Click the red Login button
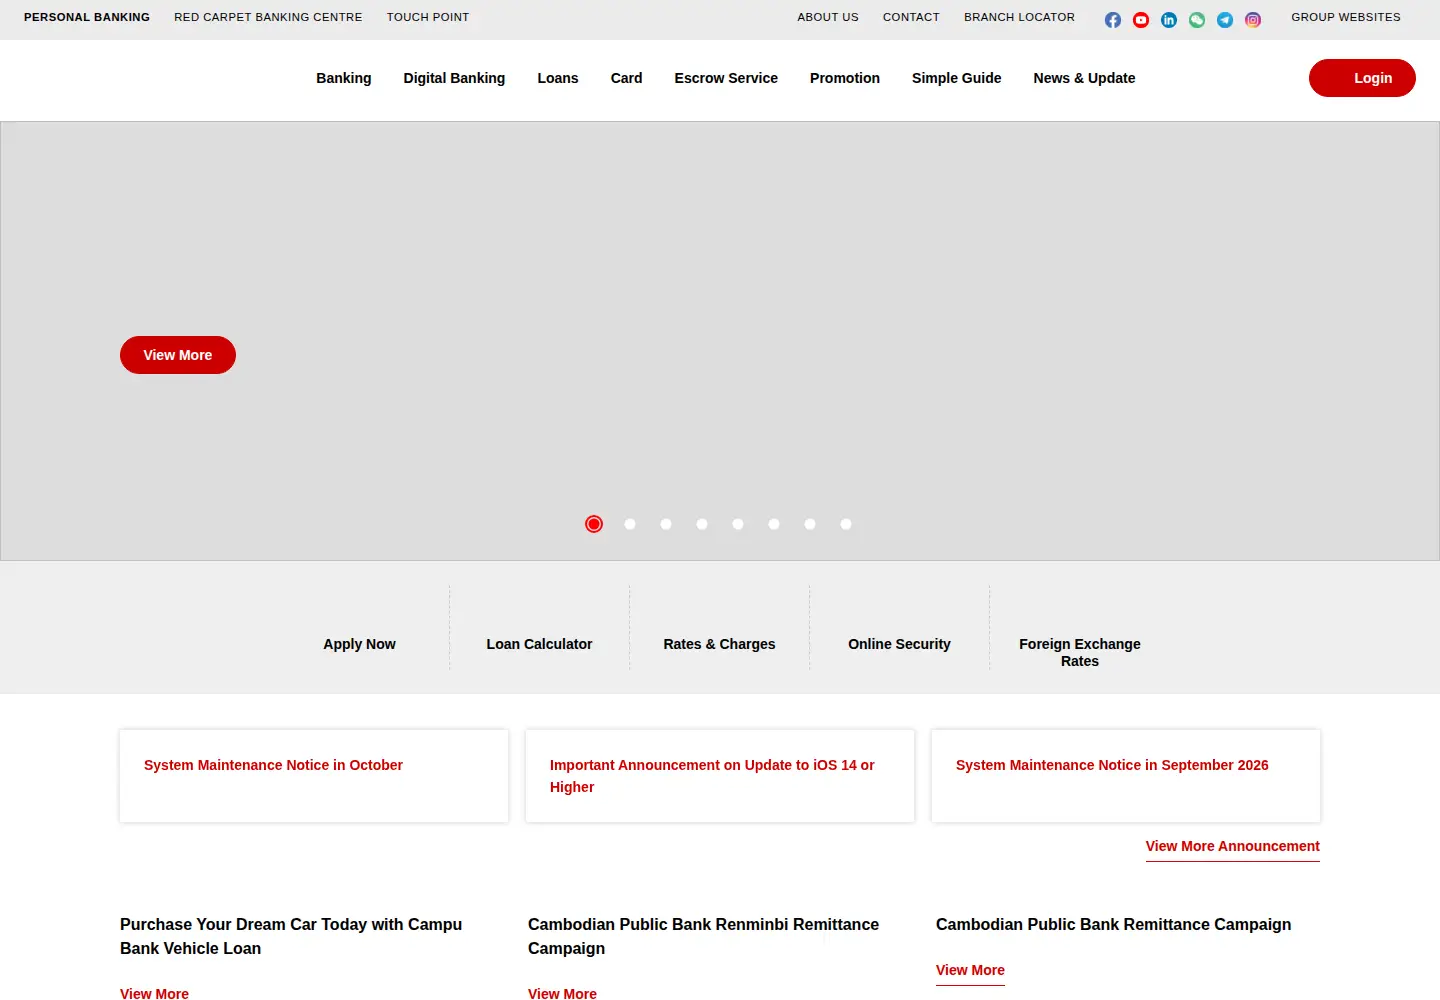Image resolution: width=1440 pixels, height=1000 pixels. [x=1362, y=78]
